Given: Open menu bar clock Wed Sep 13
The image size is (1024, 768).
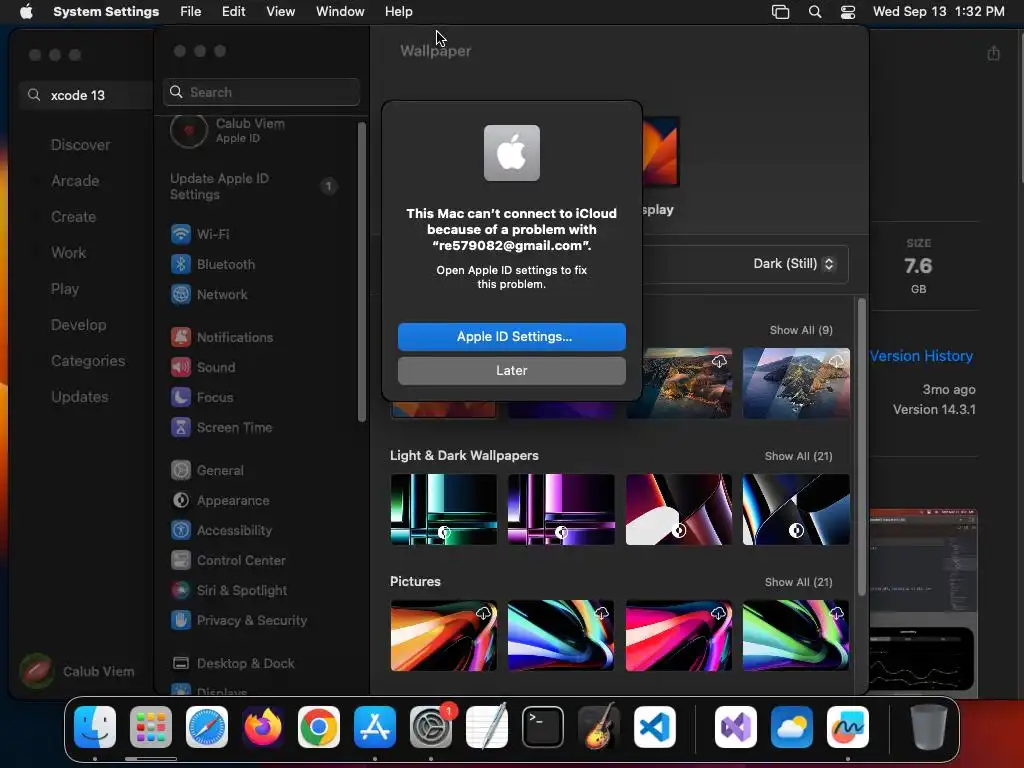Looking at the screenshot, I should click(938, 12).
